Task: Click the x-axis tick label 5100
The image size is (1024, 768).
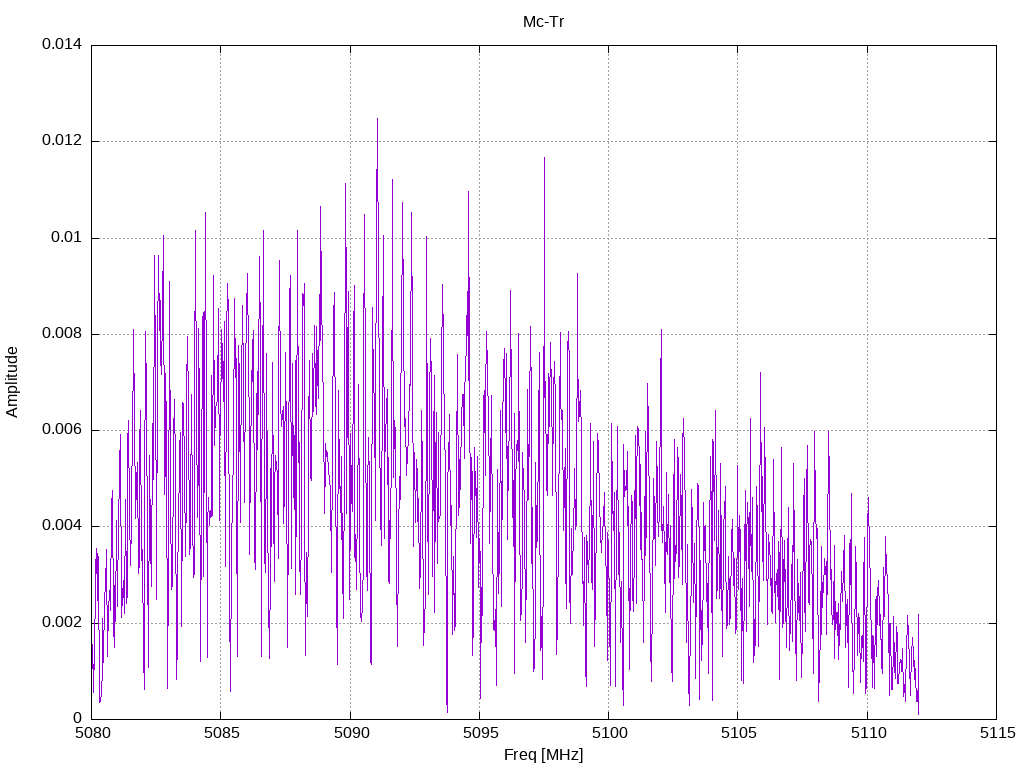Action: 609,733
